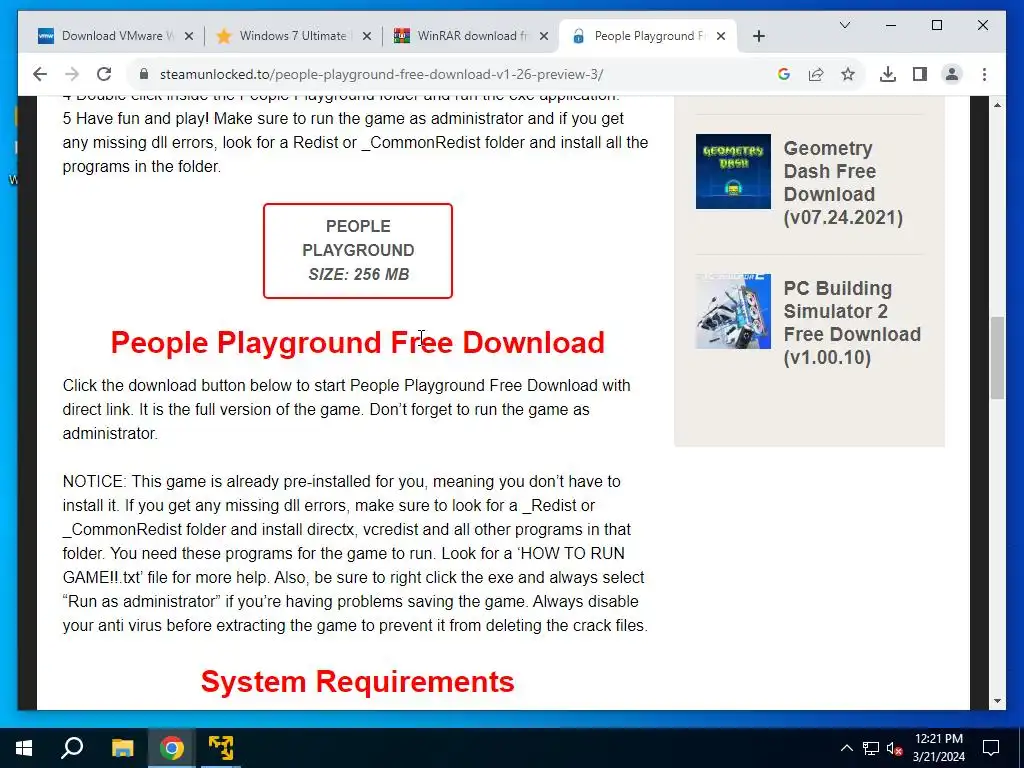The height and width of the screenshot is (768, 1024).
Task: Open the PC Building Simulator 2 link
Action: (852, 323)
